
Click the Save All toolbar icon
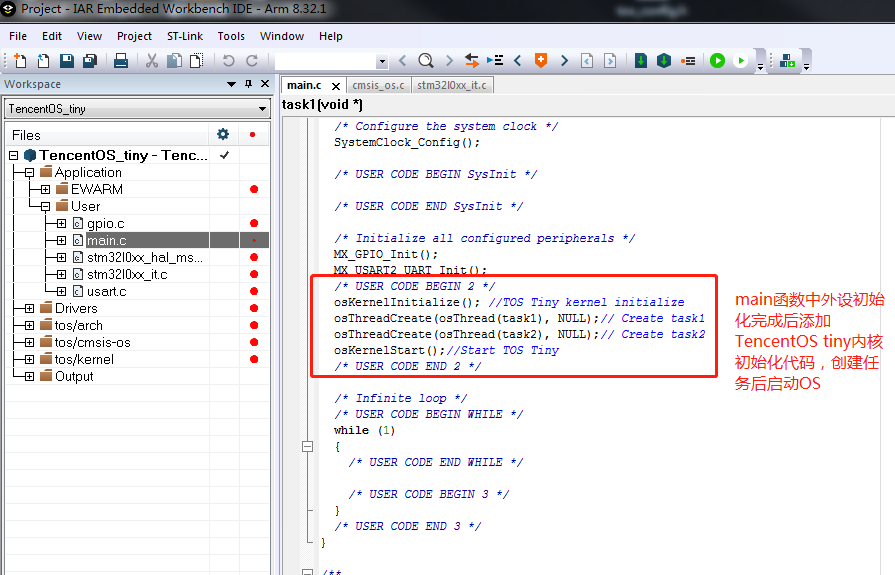tap(89, 61)
